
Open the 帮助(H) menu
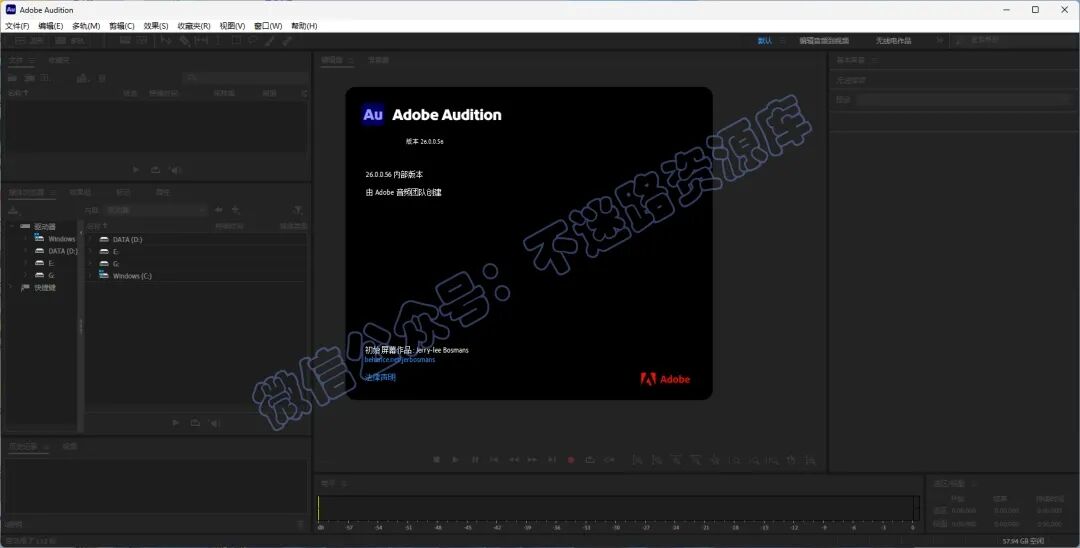pyautogui.click(x=304, y=25)
